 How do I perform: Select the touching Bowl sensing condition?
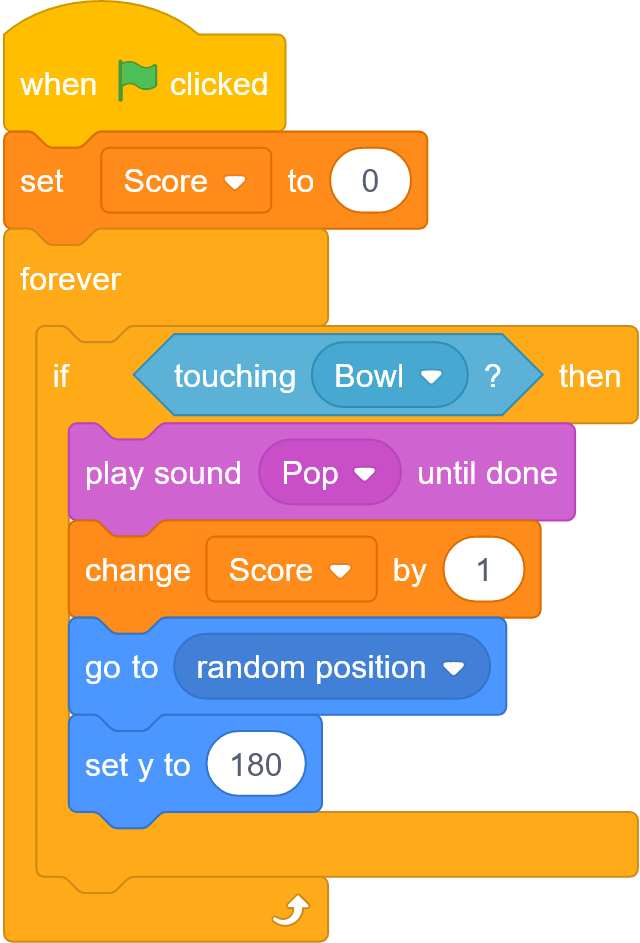338,375
